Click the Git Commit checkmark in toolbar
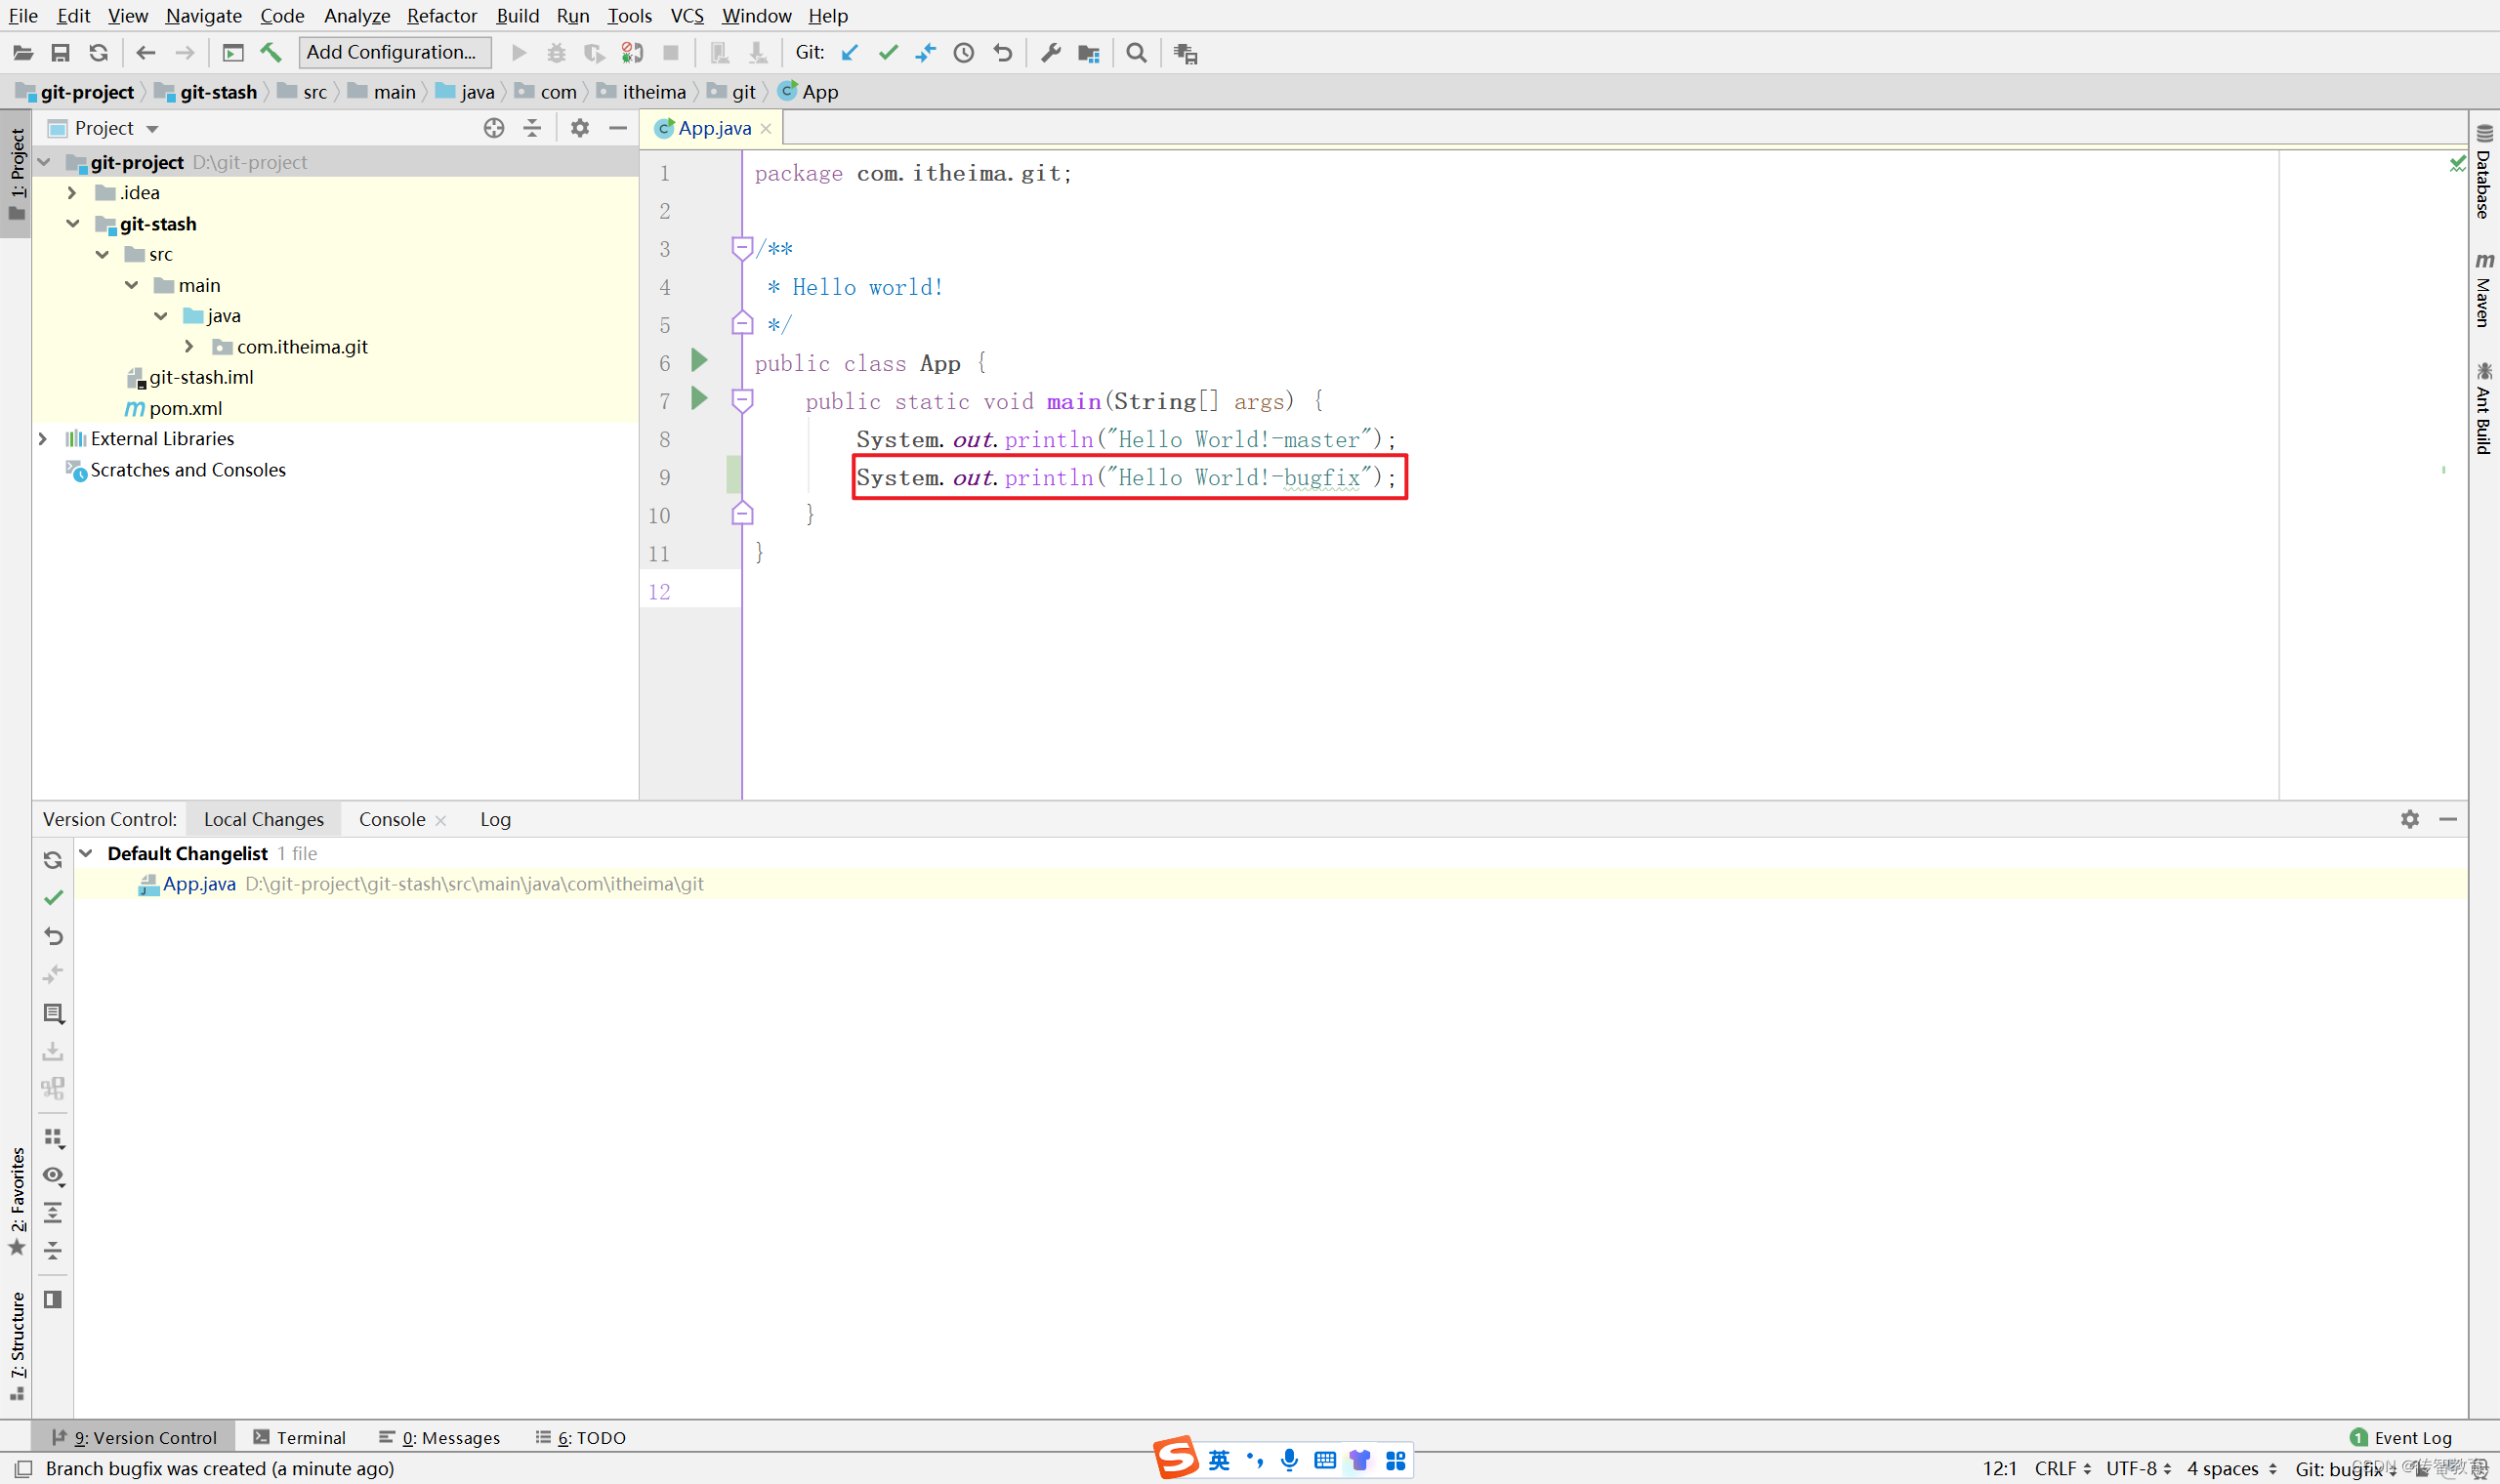 (x=887, y=53)
